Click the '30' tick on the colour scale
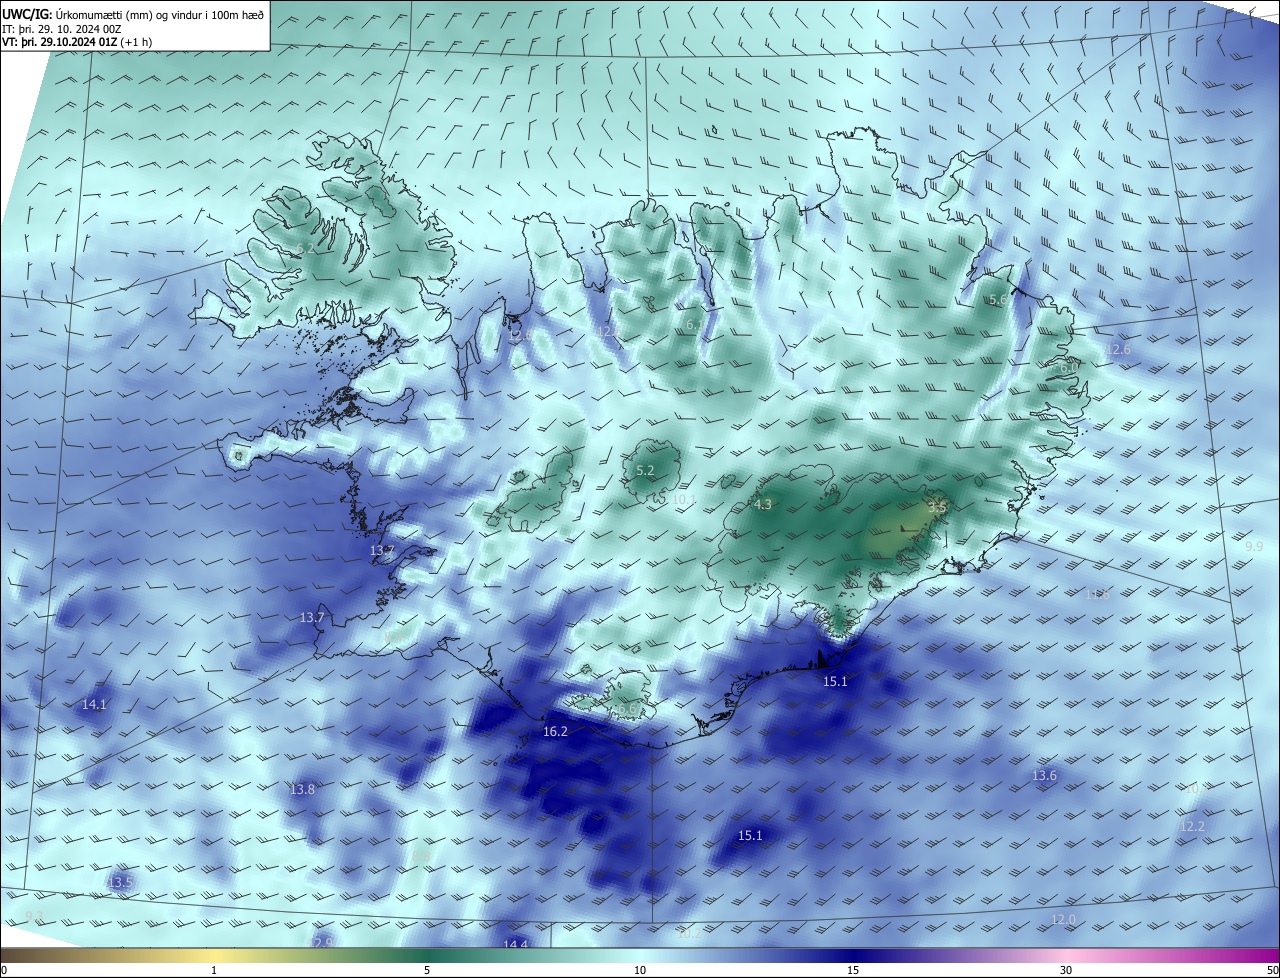 pos(1066,970)
